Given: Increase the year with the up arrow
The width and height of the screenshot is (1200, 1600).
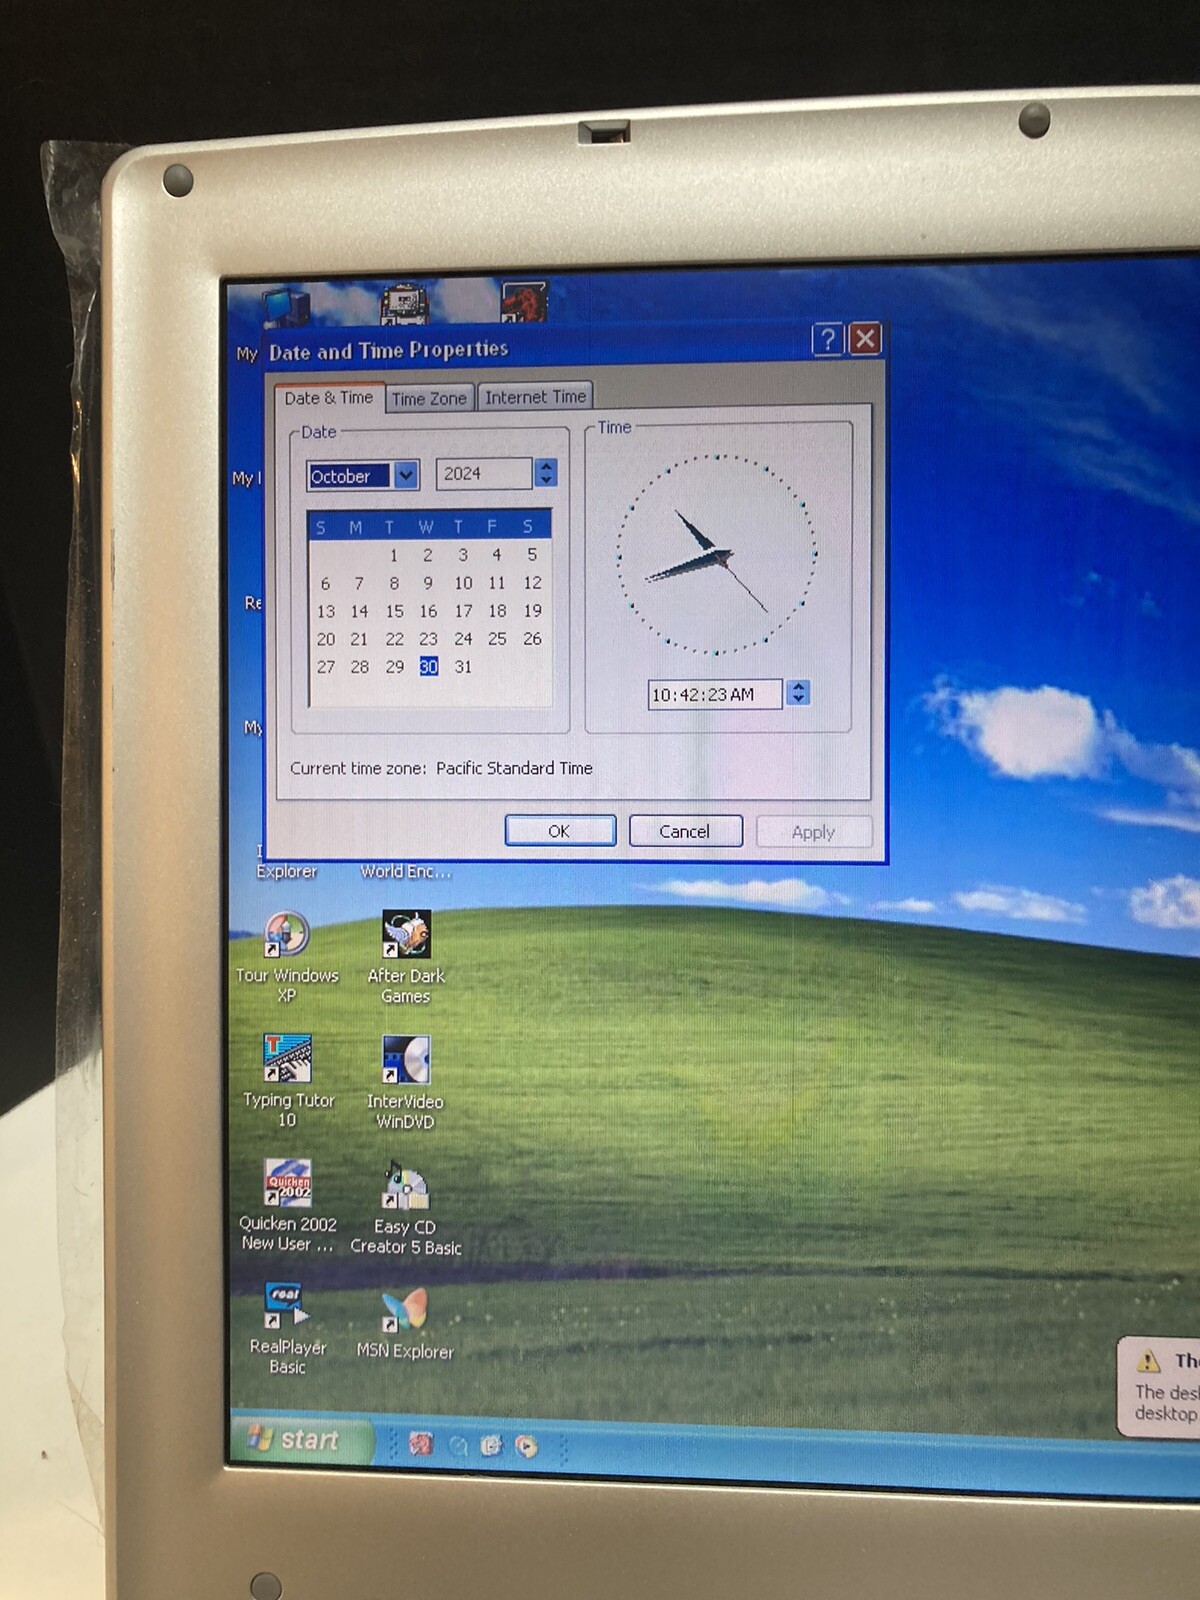Looking at the screenshot, I should point(546,466).
